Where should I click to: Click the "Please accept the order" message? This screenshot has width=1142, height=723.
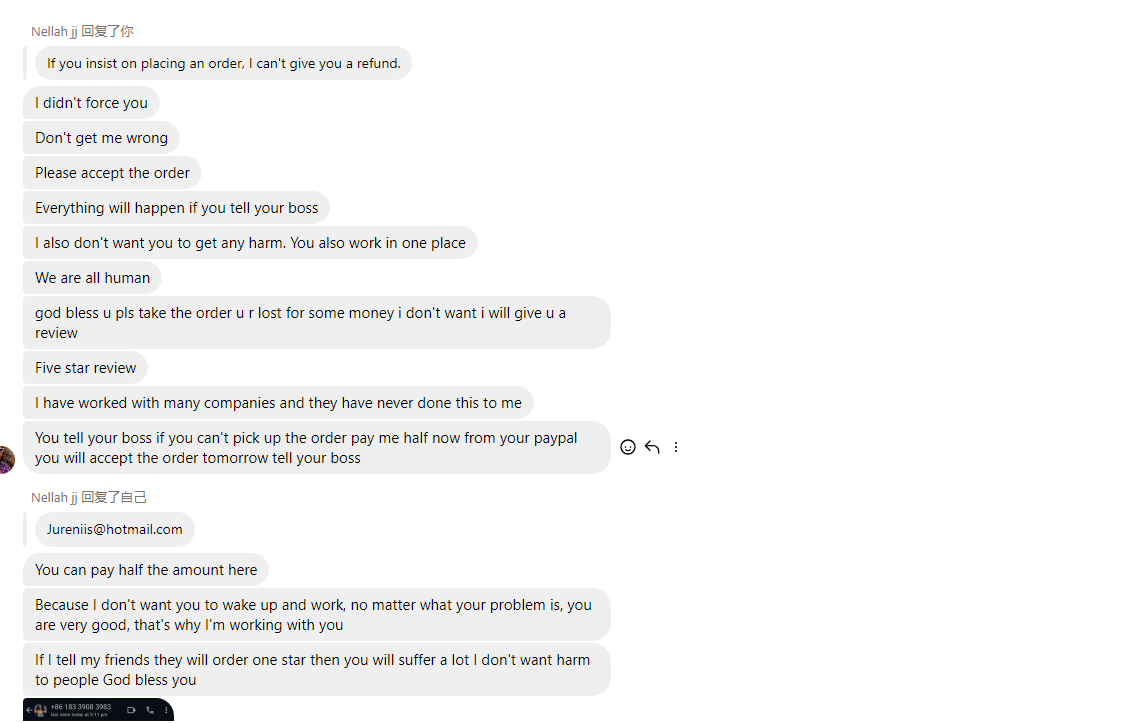[x=112, y=173]
